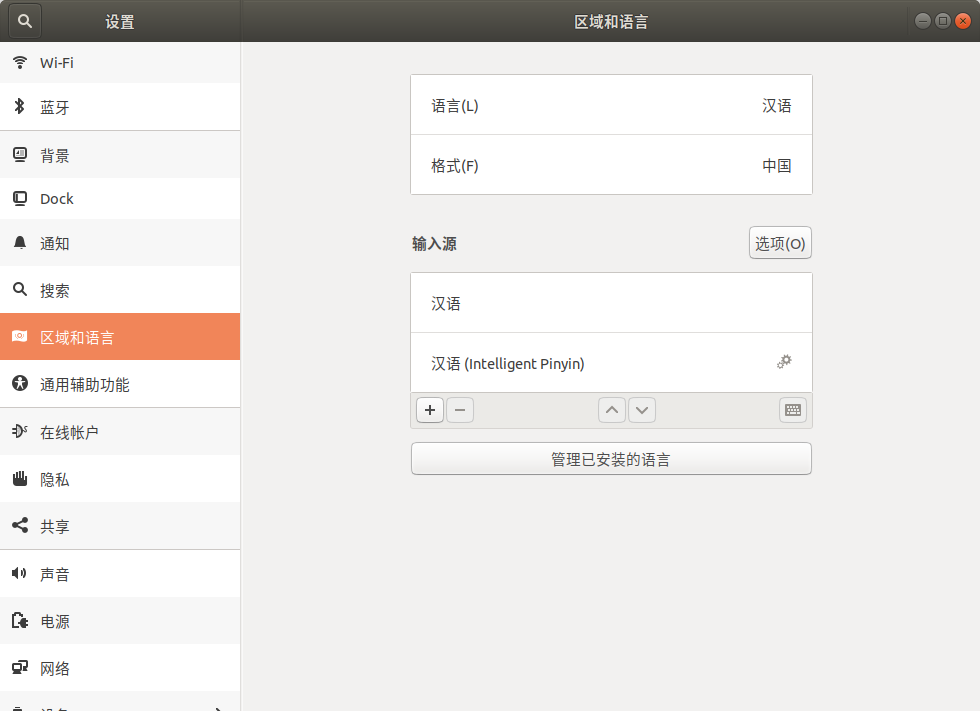
Task: Click the search icon in the Settings header
Action: coord(24,21)
